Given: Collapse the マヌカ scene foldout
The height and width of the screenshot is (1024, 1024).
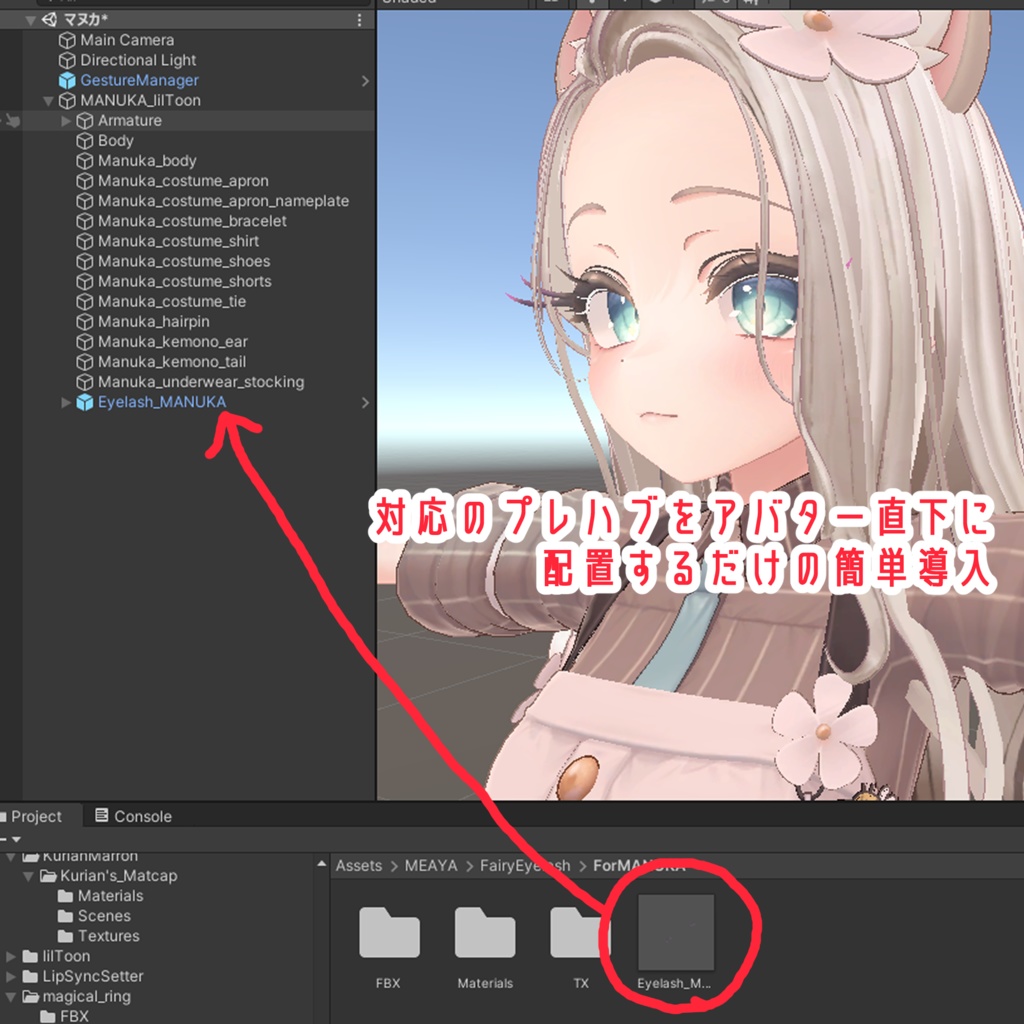Looking at the screenshot, I should pyautogui.click(x=30, y=20).
